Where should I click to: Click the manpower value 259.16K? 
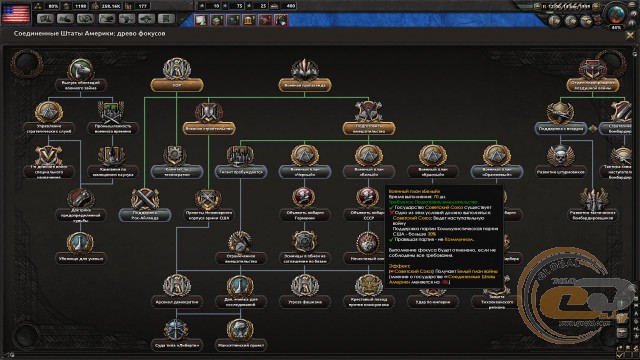(x=110, y=6)
